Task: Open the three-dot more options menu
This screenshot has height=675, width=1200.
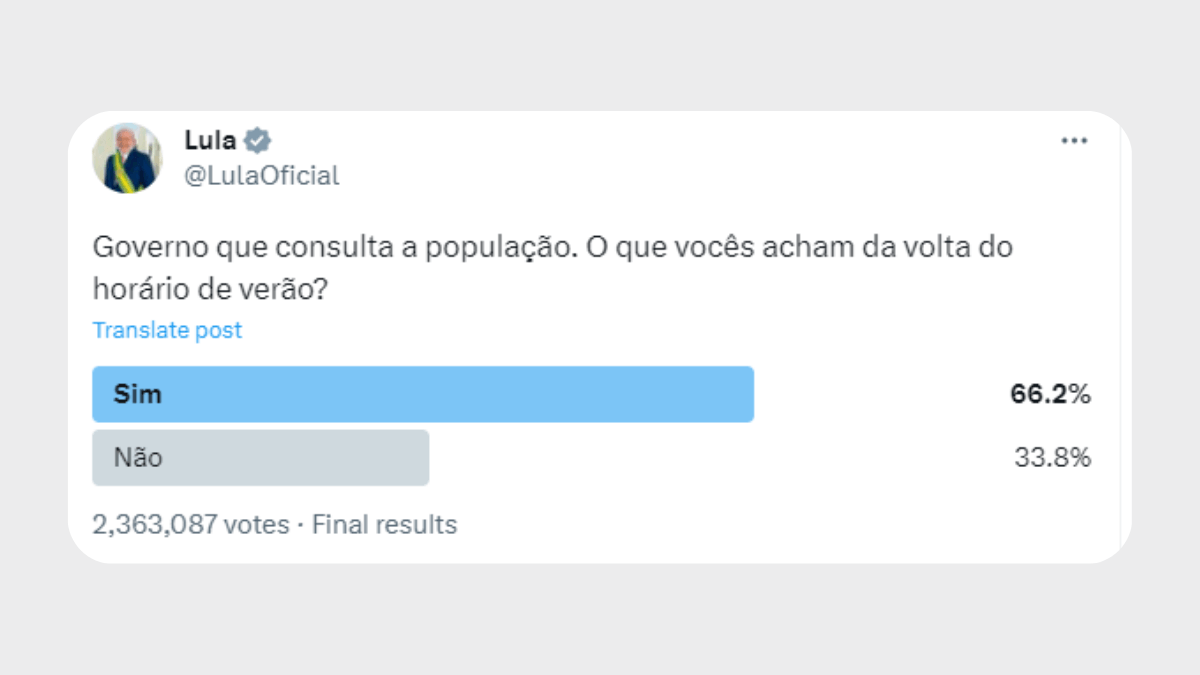Action: pos(1074,141)
